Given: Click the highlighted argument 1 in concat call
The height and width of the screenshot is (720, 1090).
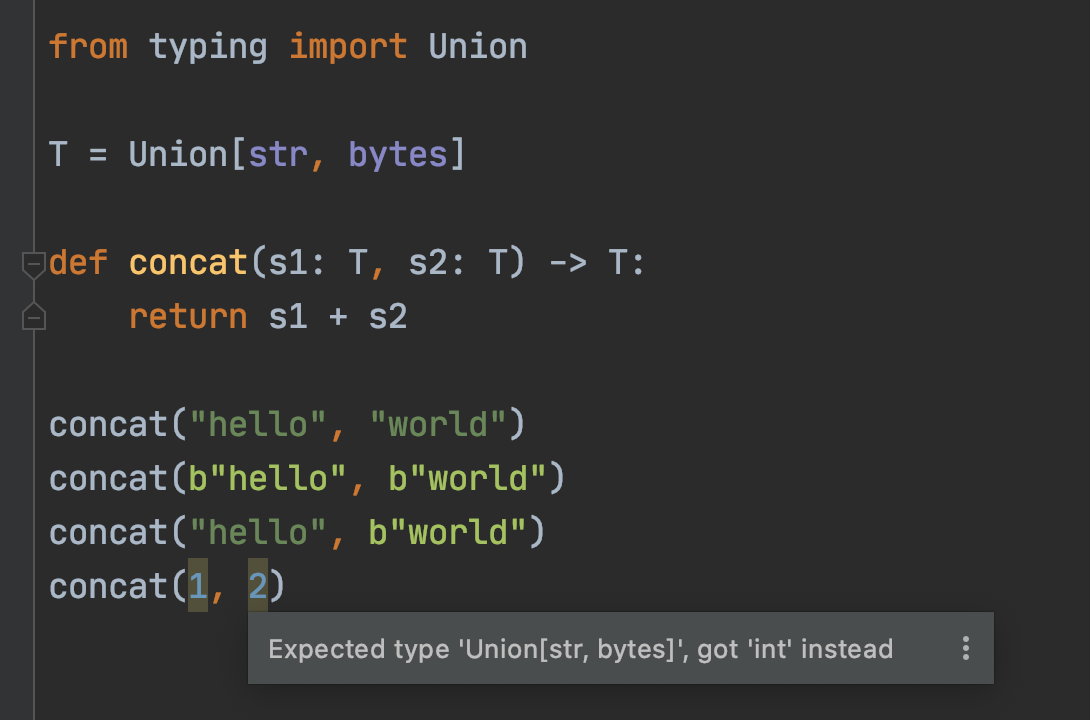Looking at the screenshot, I should pos(198,586).
